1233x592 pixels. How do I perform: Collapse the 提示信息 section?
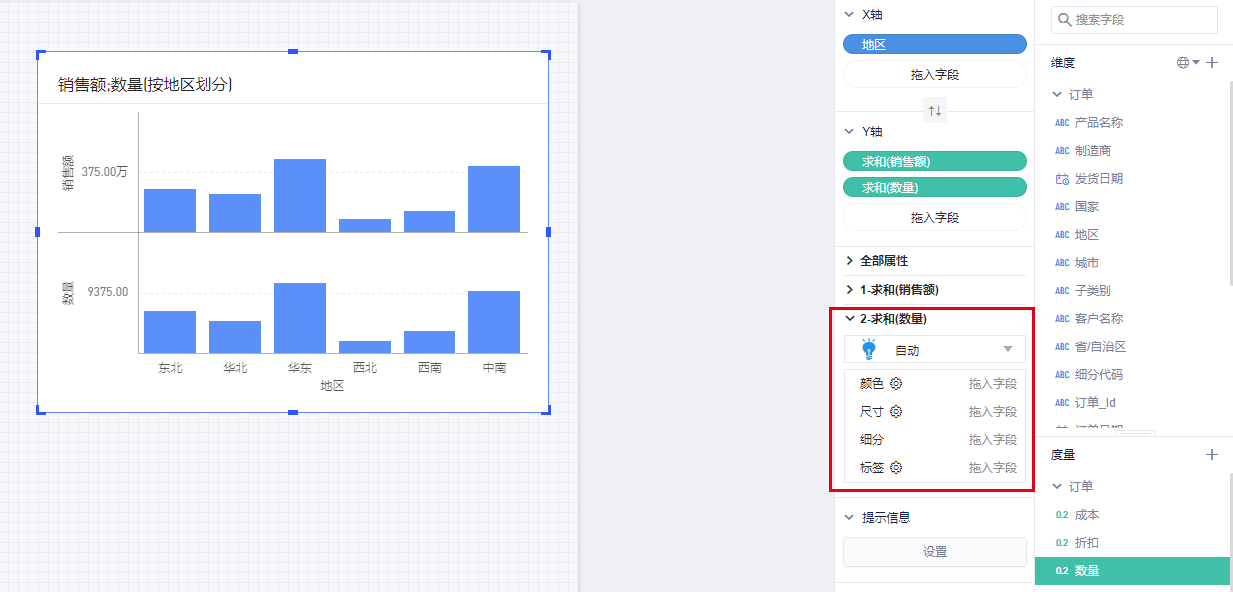click(850, 518)
